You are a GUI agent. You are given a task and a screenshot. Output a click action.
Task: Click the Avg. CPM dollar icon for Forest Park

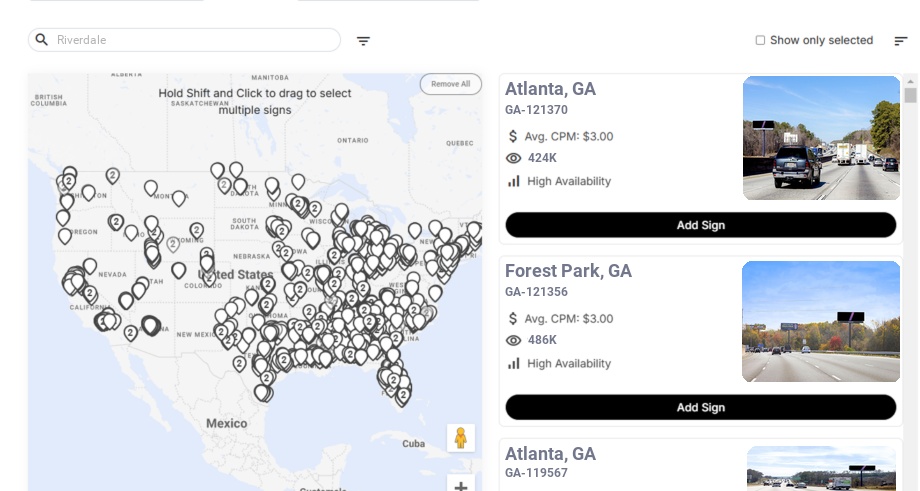click(x=514, y=319)
